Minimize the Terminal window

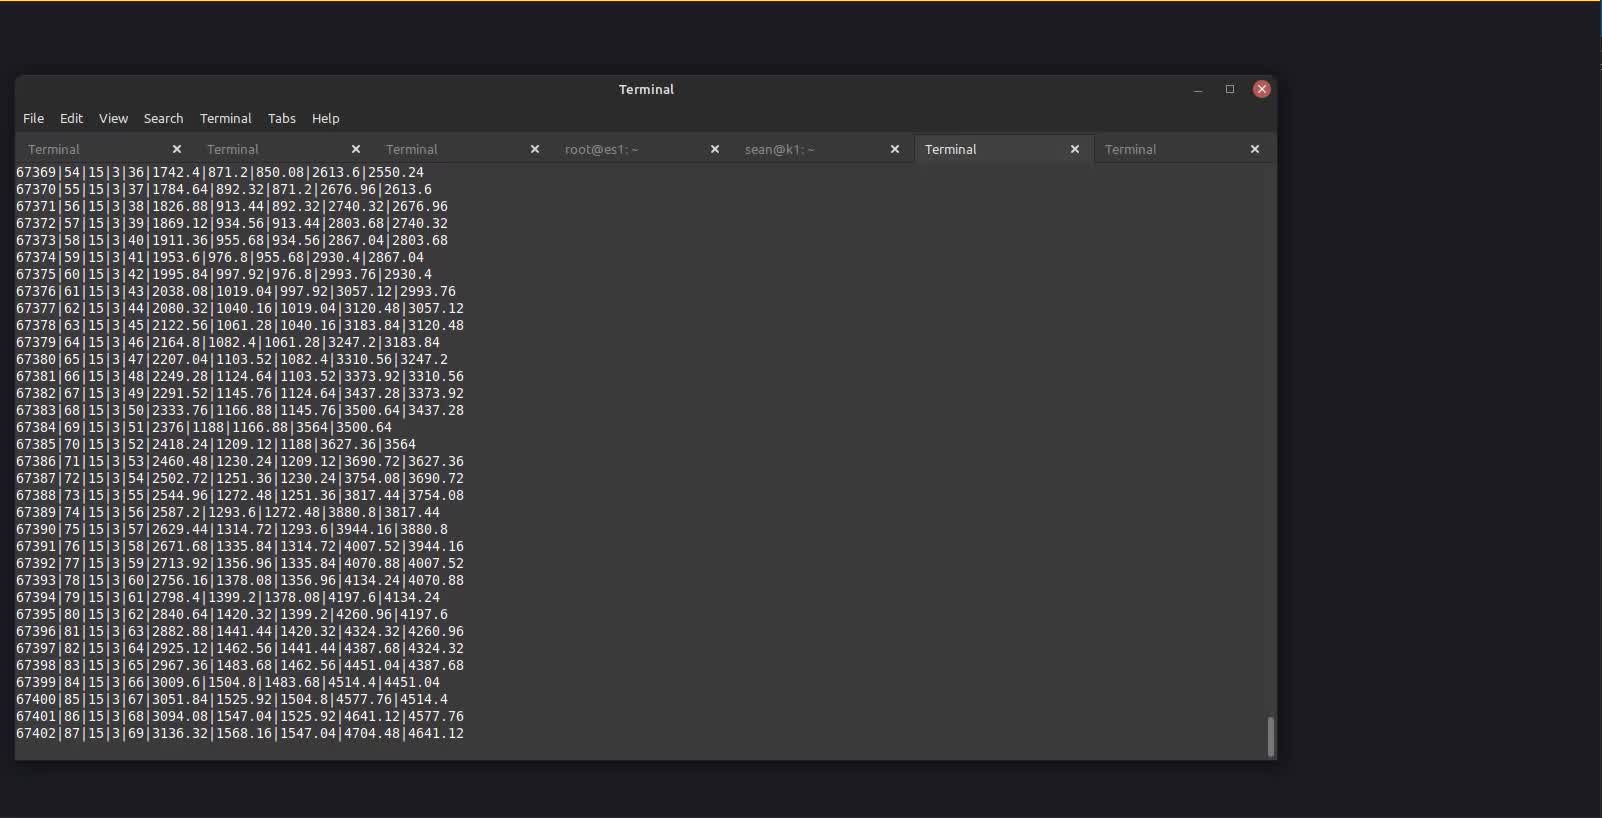1197,89
